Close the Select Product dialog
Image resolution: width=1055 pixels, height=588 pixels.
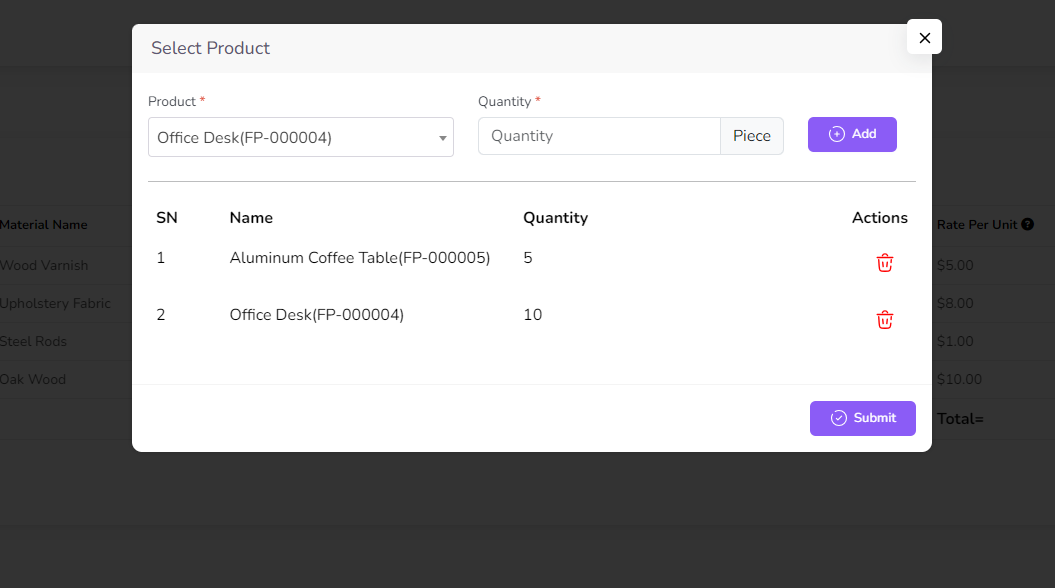[x=924, y=37]
